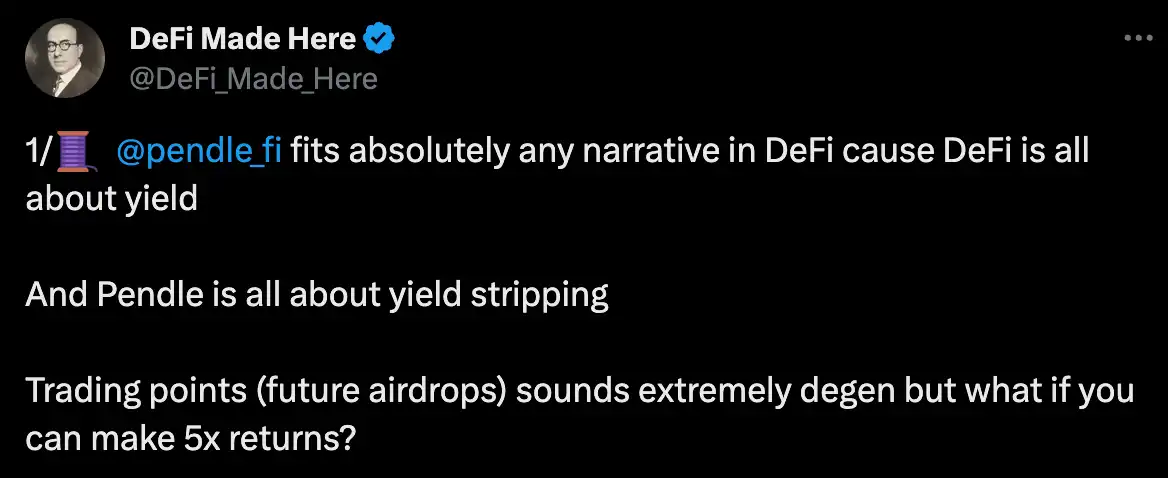
Task: Open the @DeFi_Made_Here handle link
Action: (x=254, y=77)
